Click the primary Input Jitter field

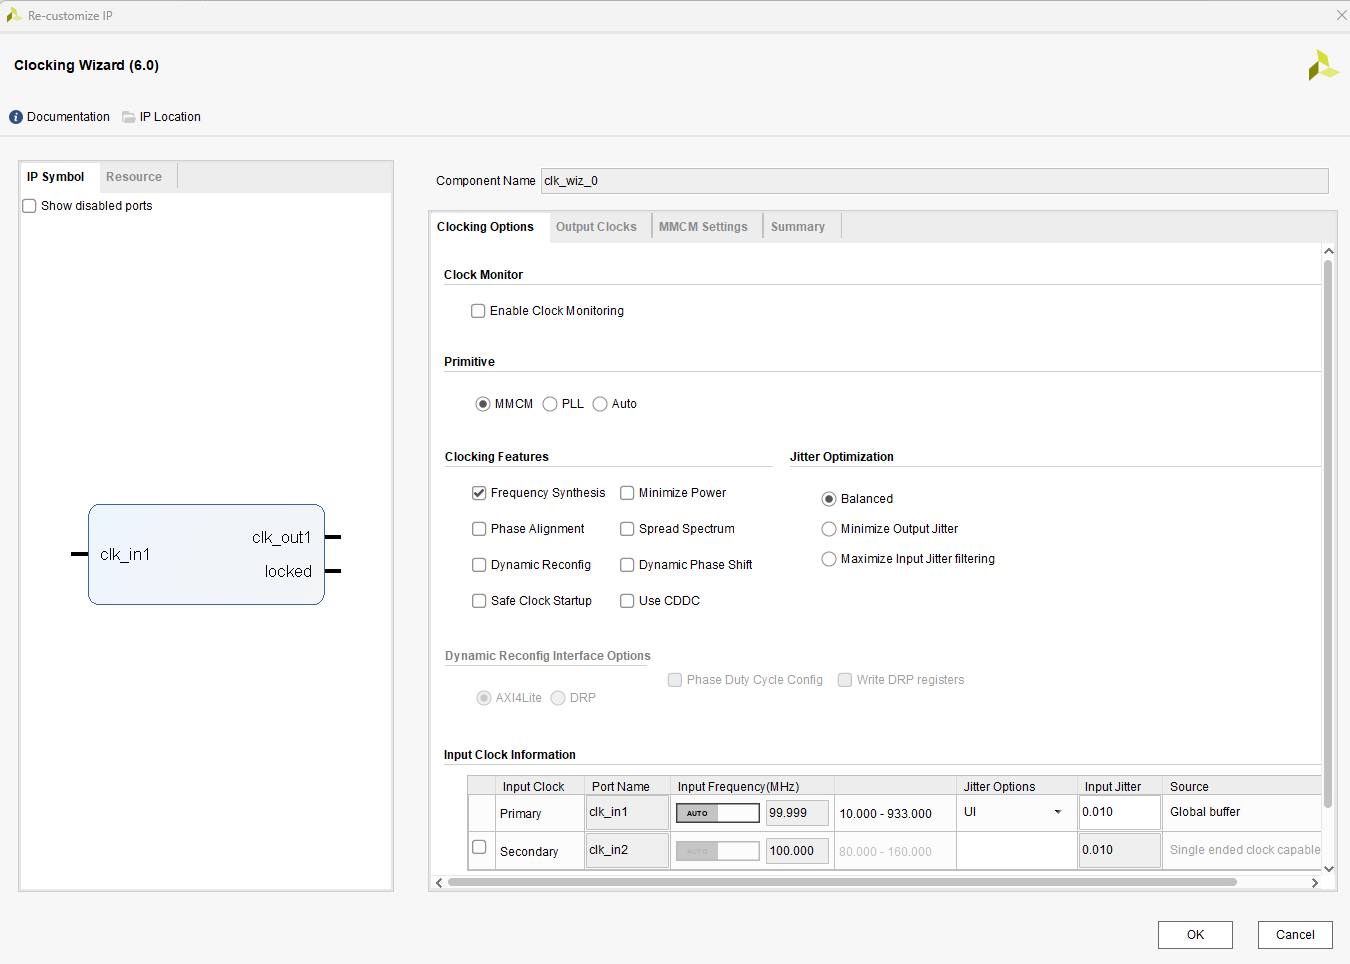(1118, 812)
